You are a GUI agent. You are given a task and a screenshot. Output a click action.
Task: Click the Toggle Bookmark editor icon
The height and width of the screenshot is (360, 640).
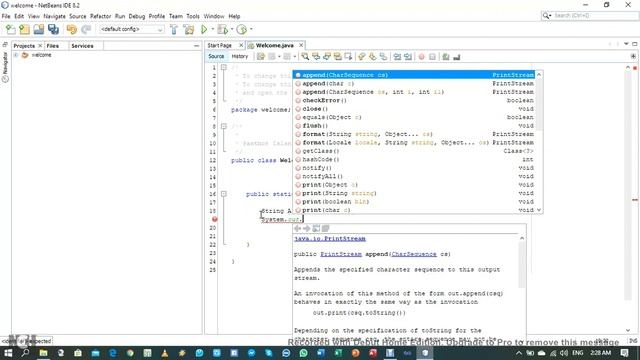(383, 57)
